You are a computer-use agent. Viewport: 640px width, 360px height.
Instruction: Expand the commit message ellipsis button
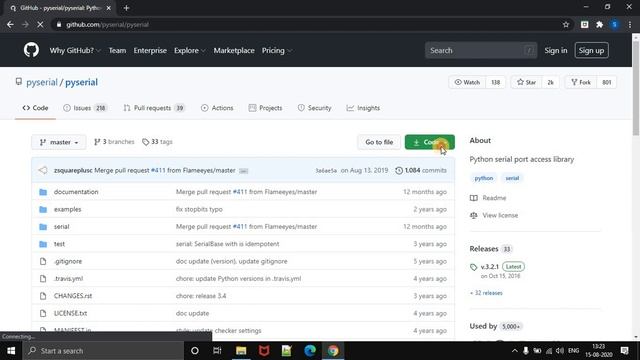pos(243,171)
